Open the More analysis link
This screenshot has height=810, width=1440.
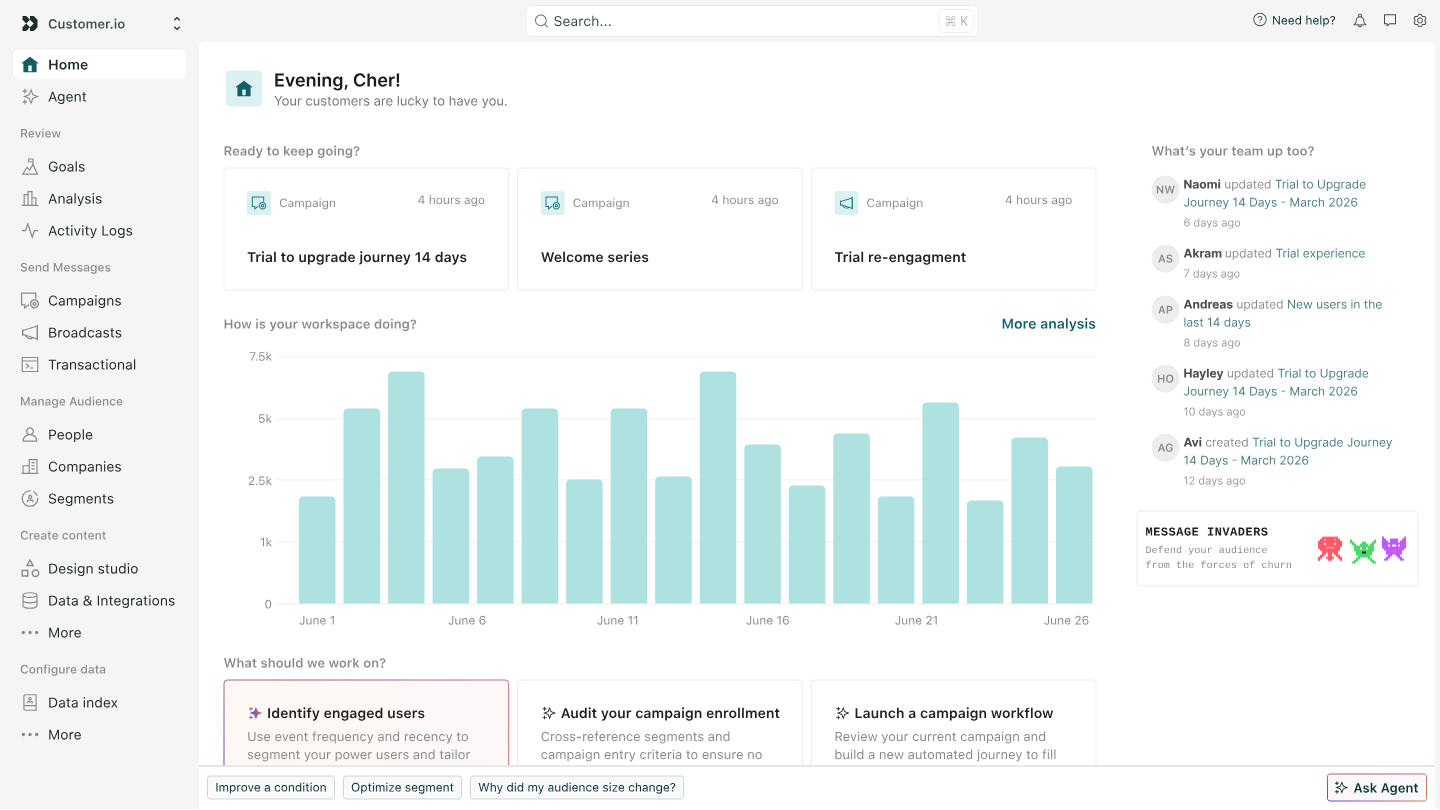tap(1048, 324)
